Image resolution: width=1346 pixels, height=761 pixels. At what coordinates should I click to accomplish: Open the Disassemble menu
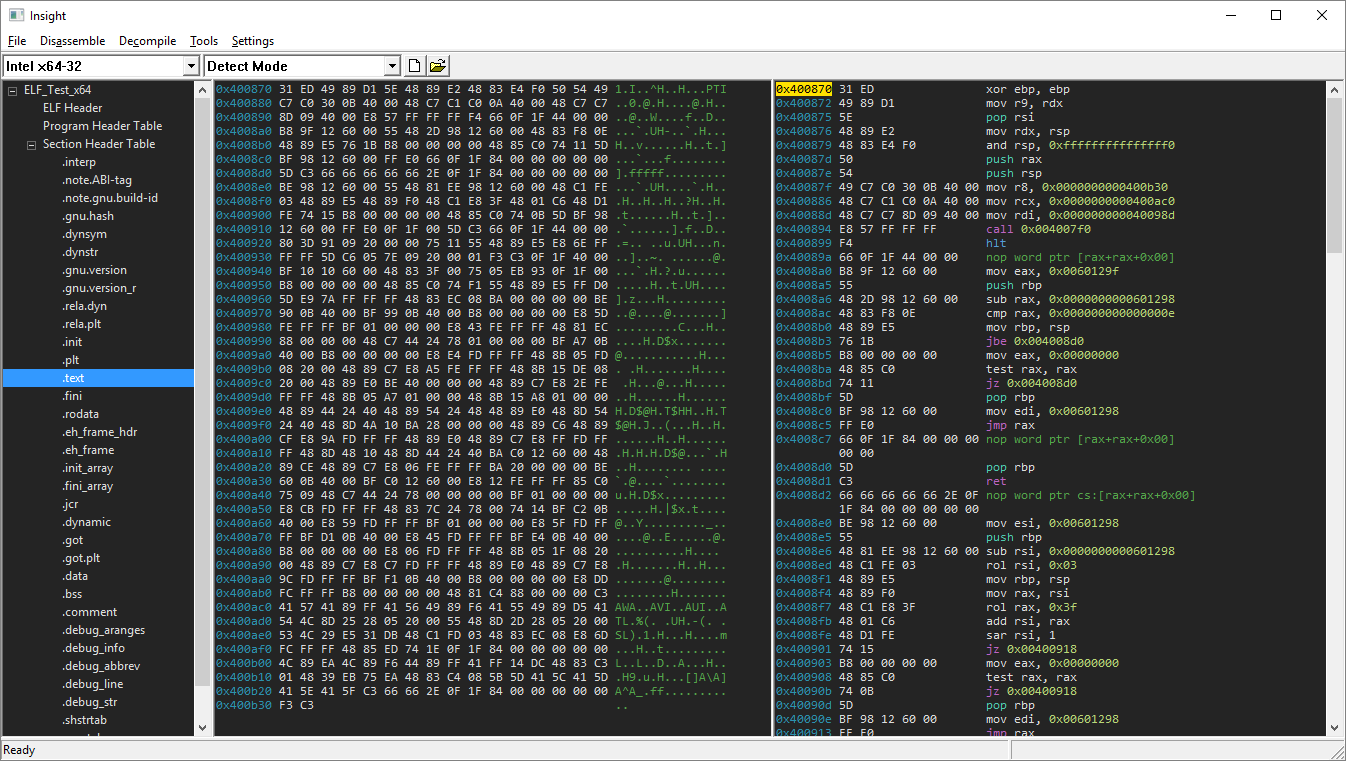point(73,41)
